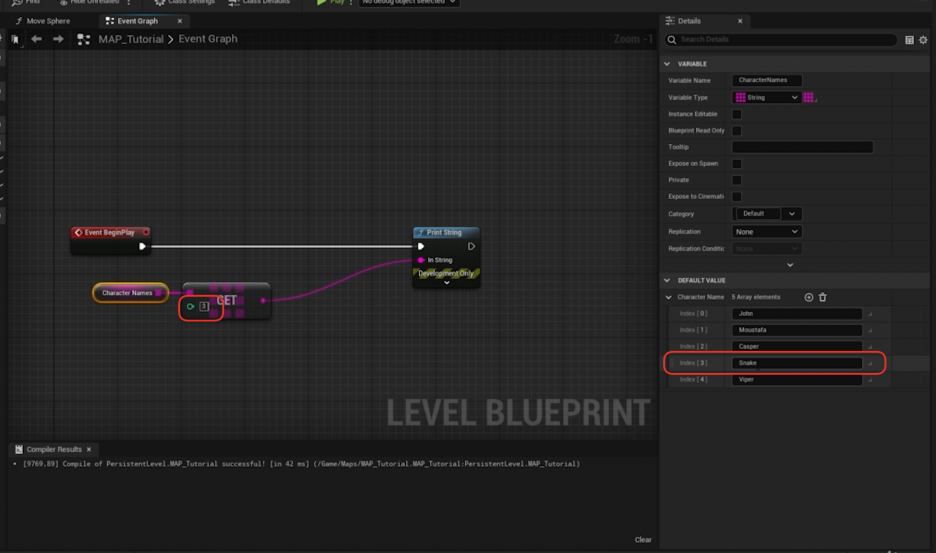The width and height of the screenshot is (936, 553).
Task: Click MAP_Tutorial breadcrumb link
Action: click(x=131, y=39)
